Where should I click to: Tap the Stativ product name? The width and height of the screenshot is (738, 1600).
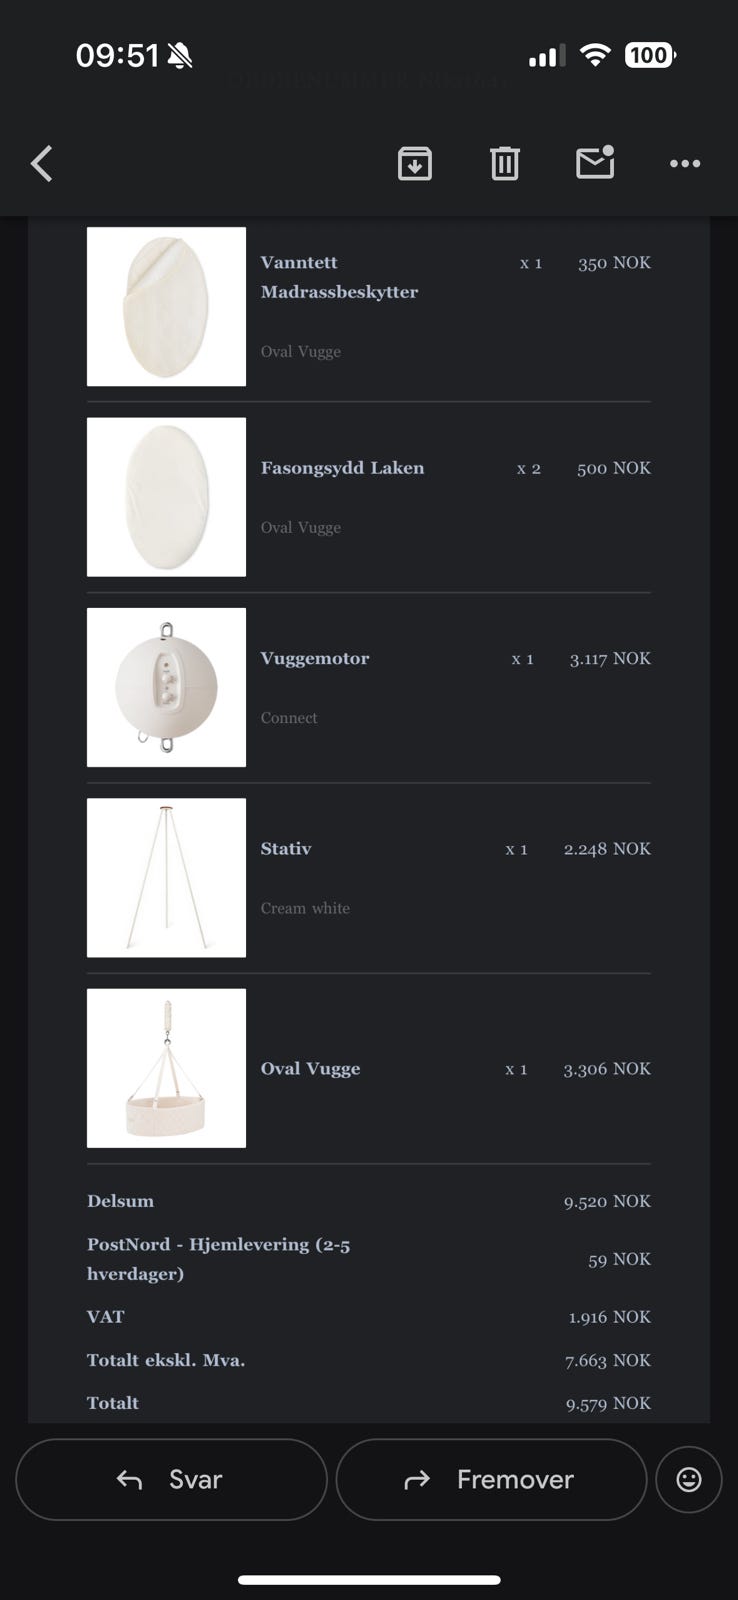tap(286, 848)
